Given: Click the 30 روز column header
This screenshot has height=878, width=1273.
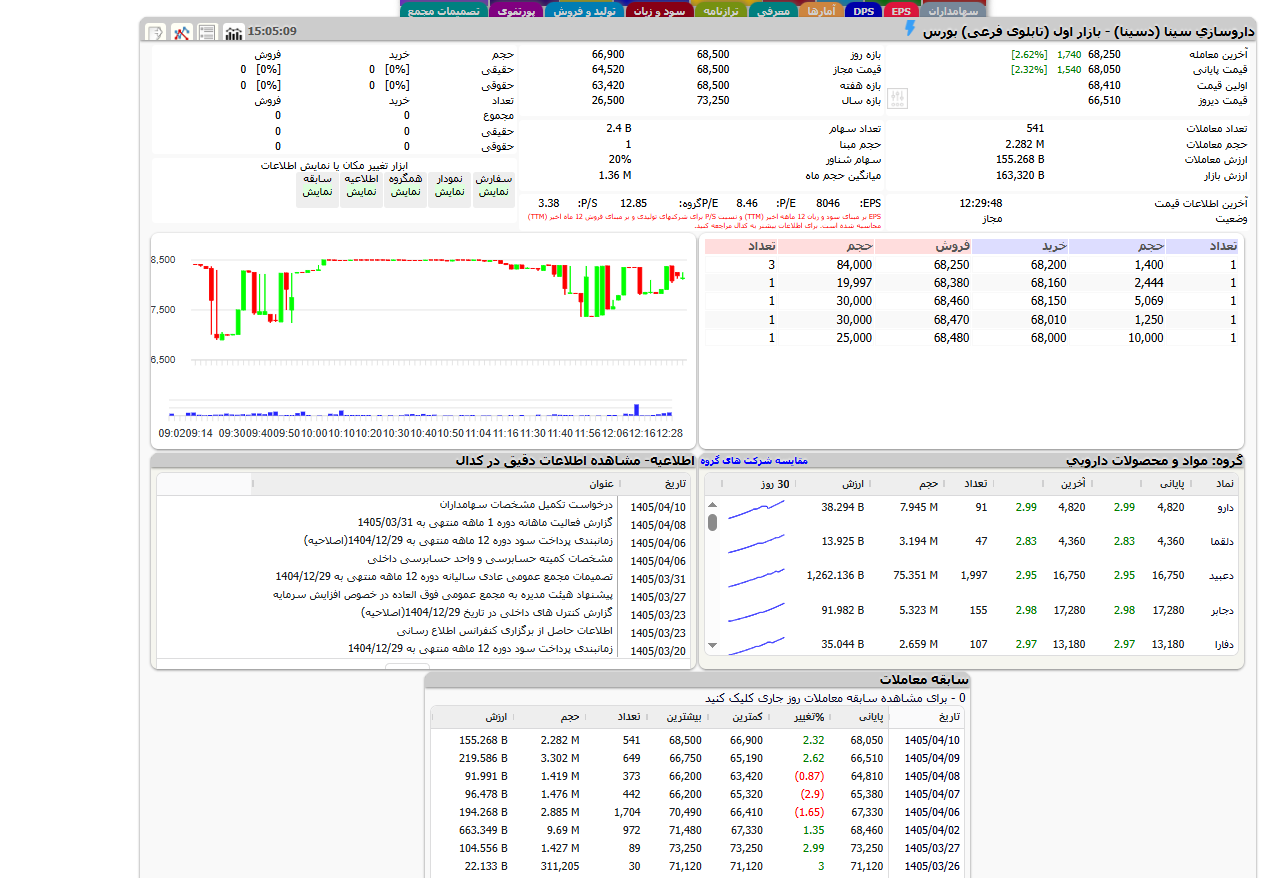Looking at the screenshot, I should (x=774, y=483).
